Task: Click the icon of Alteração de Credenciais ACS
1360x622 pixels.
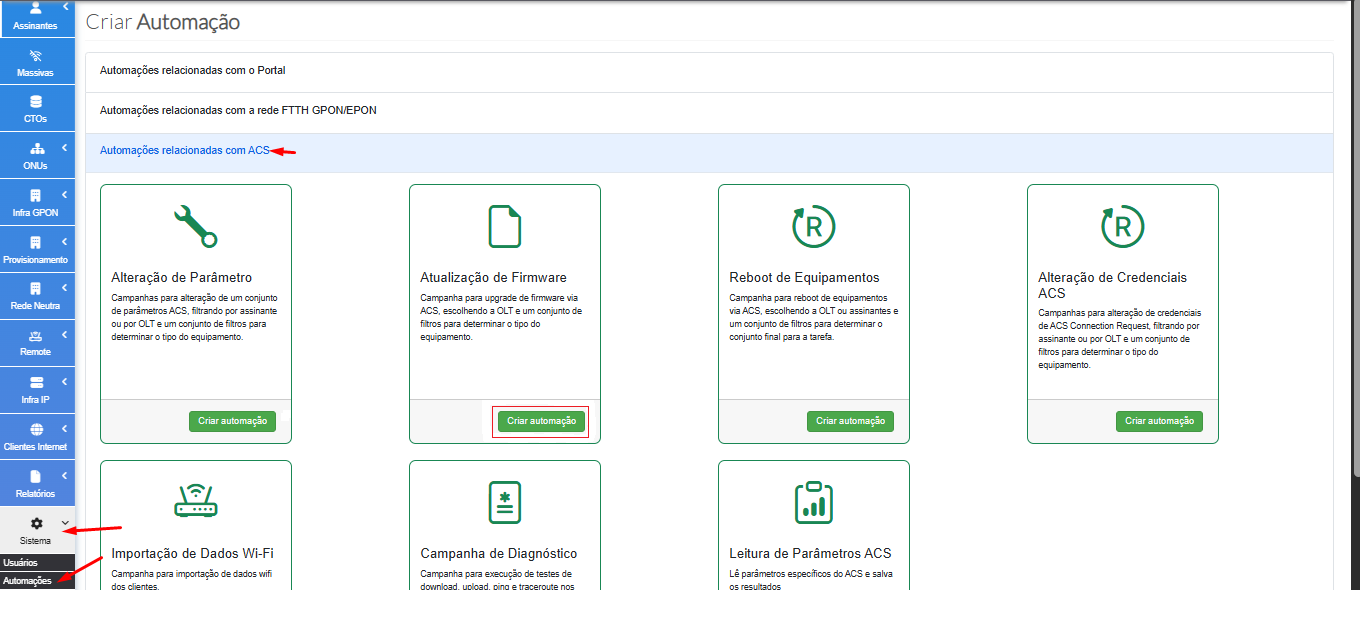Action: 1122,226
